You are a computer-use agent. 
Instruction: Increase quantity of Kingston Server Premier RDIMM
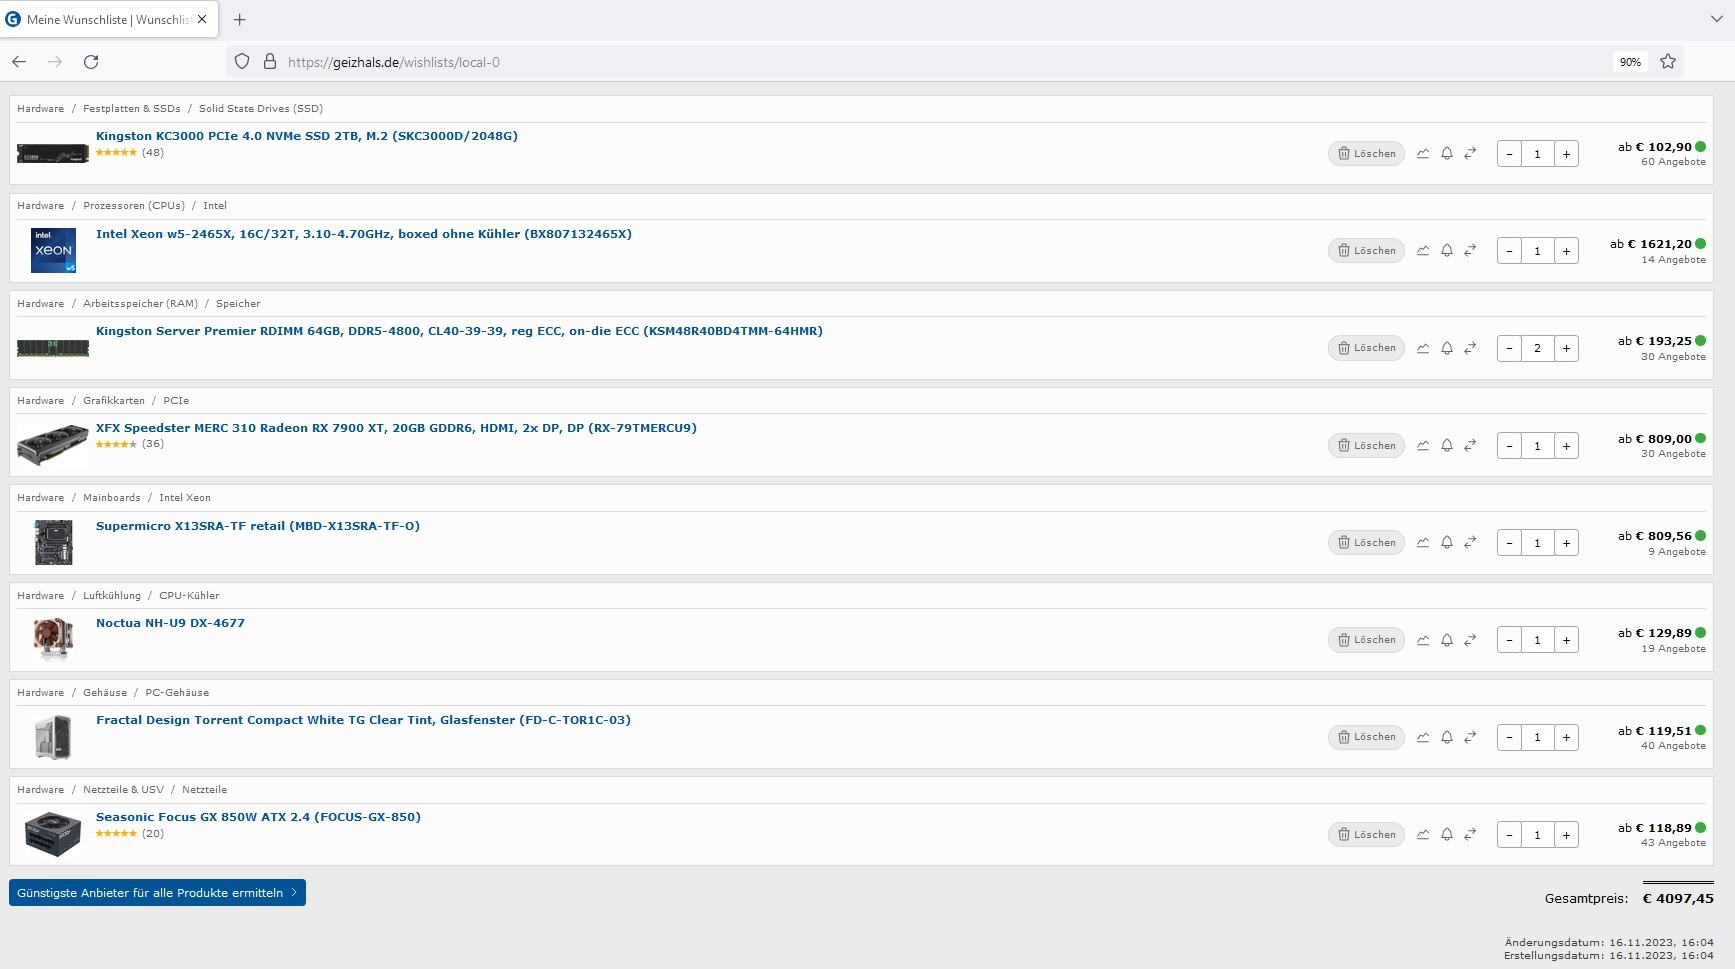coord(1566,348)
